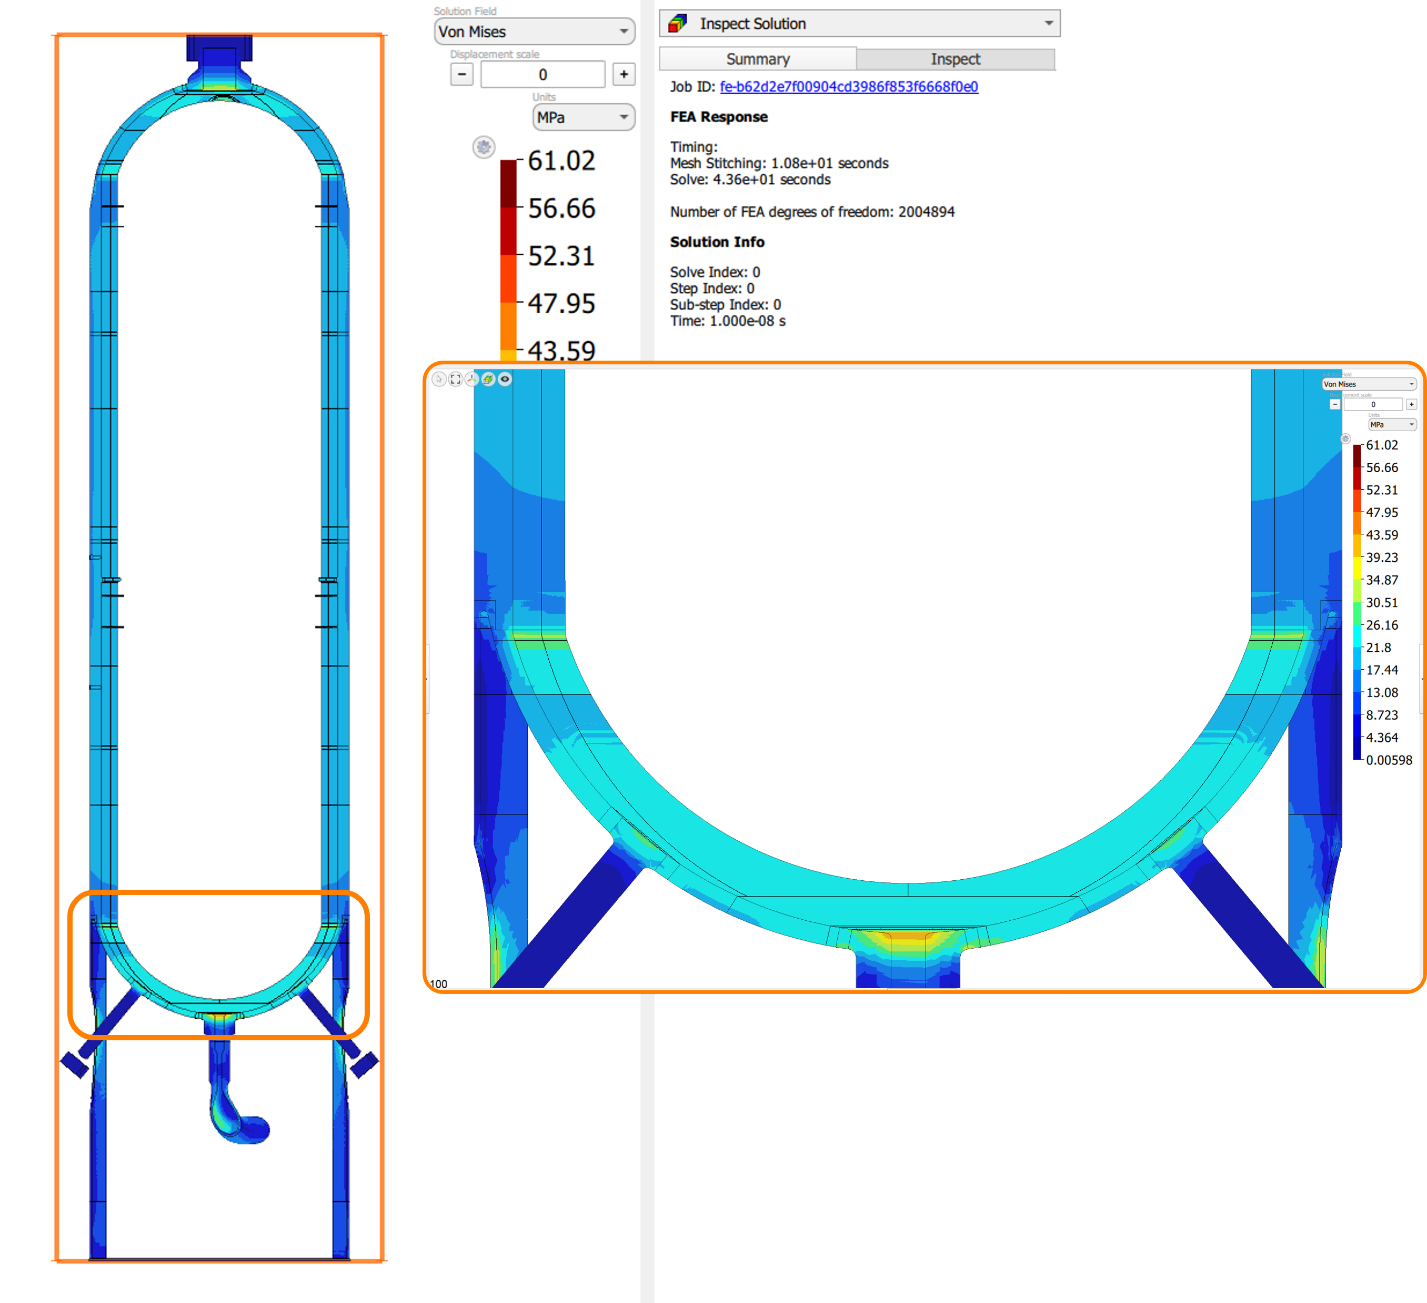Expand the Inspect Solution panel dropdown
1427x1303 pixels.
860,23
